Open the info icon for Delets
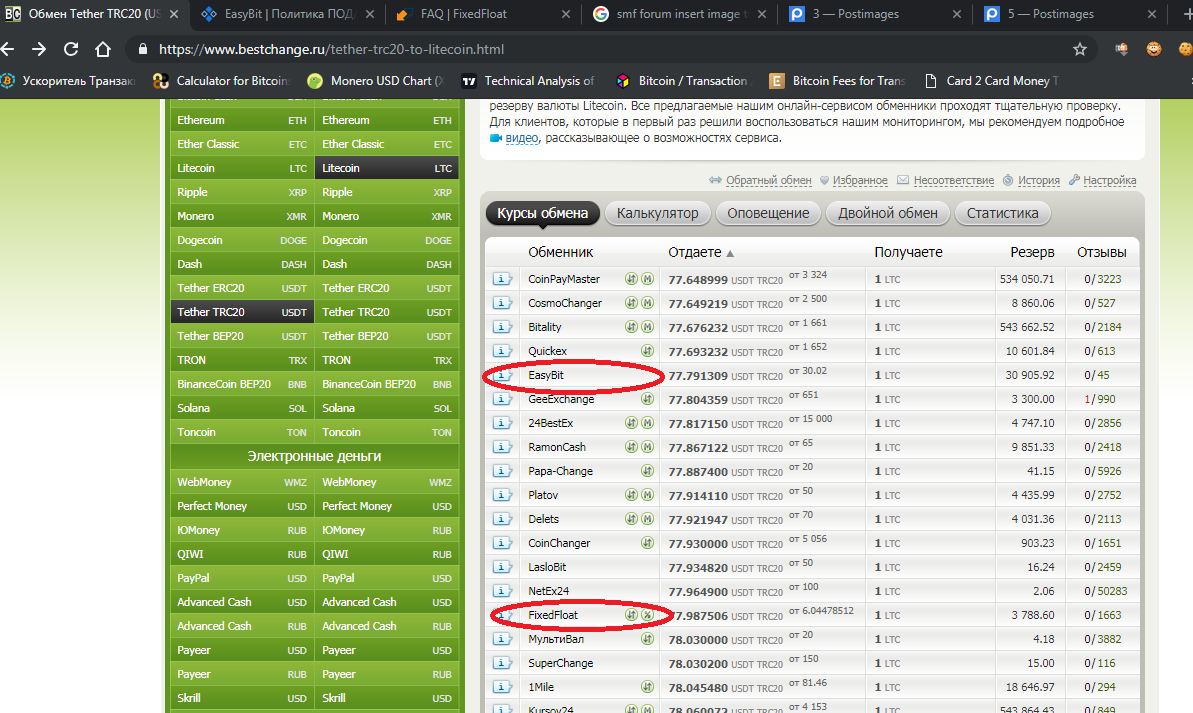1193x713 pixels. (501, 519)
